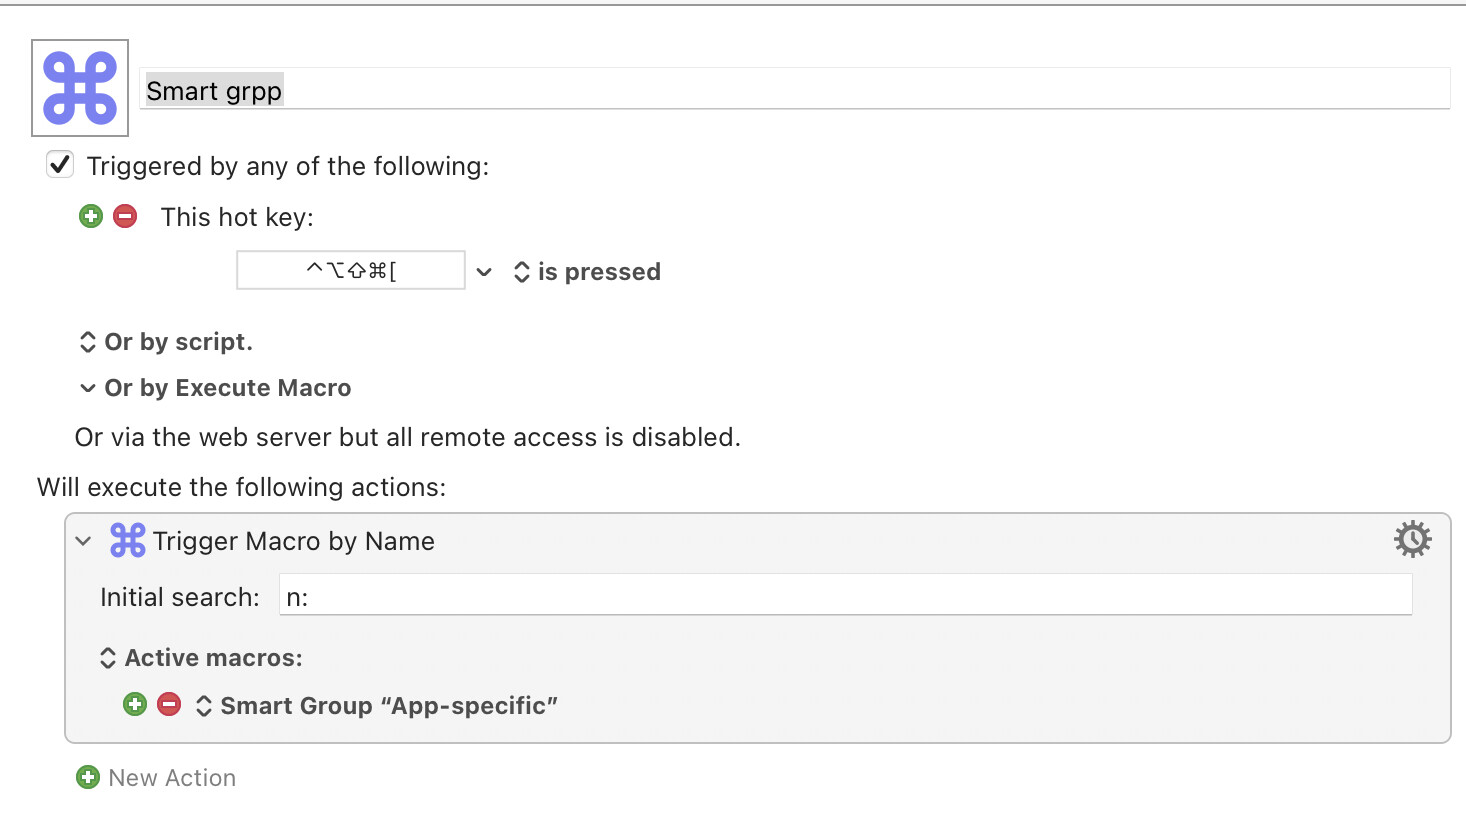Screen dimensions: 1466x816
Task: Remove the Smart Group App-specific entry
Action: pos(169,704)
